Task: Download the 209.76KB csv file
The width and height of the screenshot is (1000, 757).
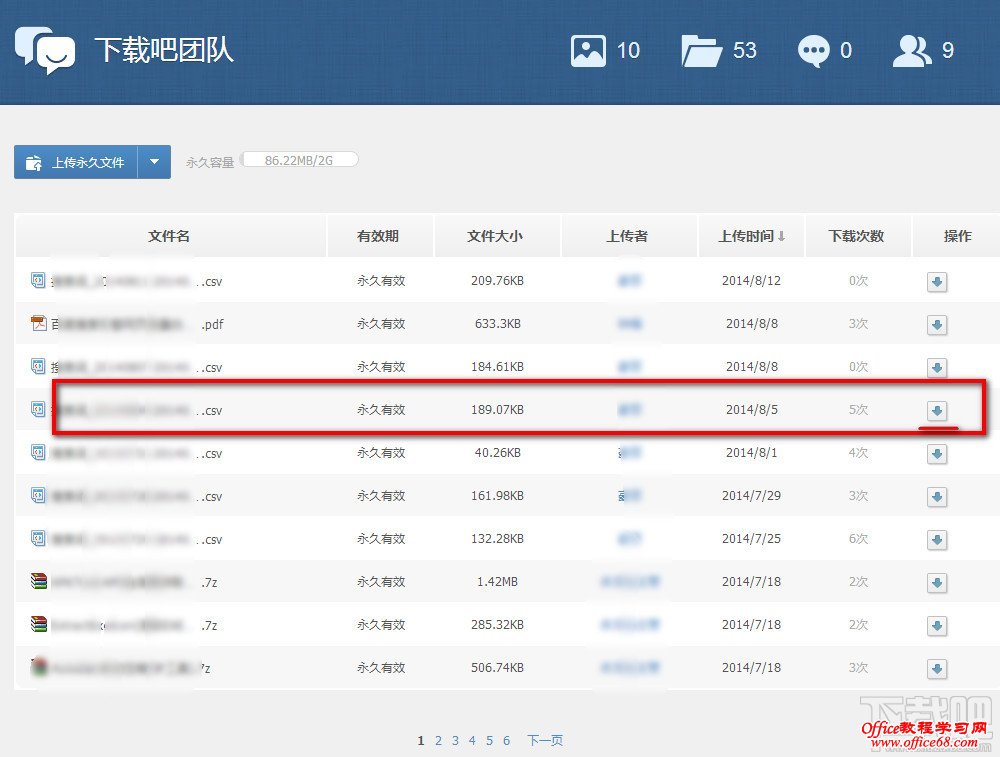Action: pyautogui.click(x=937, y=282)
